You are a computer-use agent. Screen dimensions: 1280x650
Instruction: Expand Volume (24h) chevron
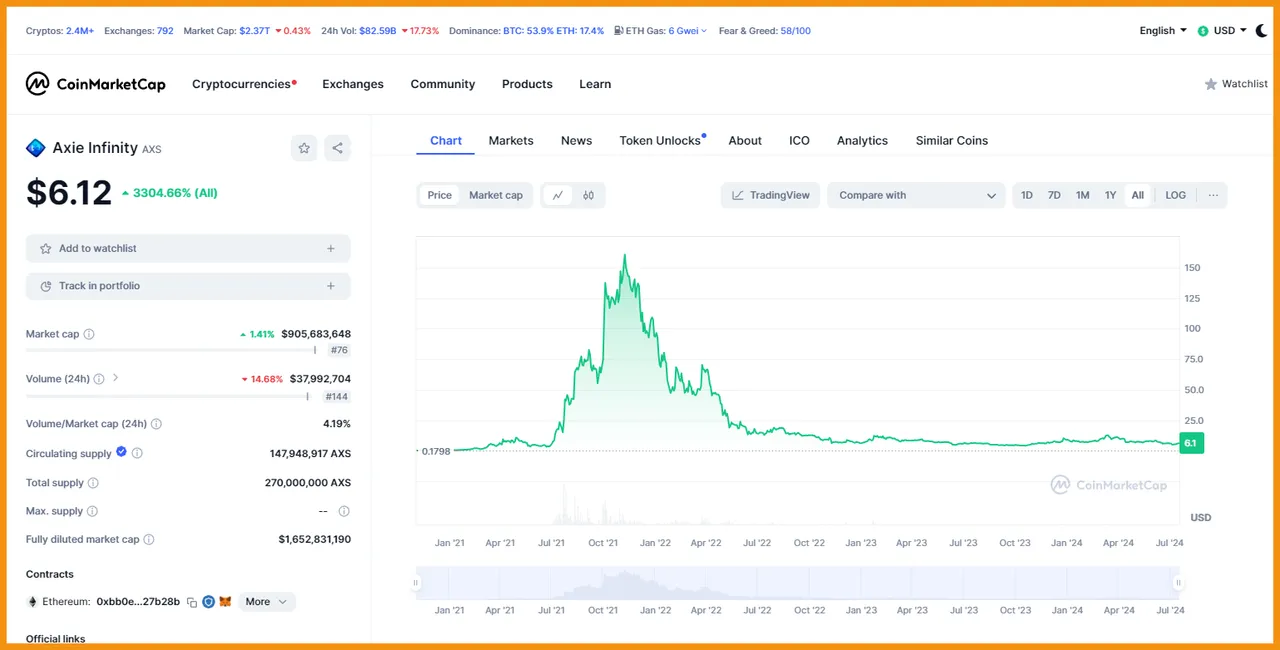pyautogui.click(x=115, y=378)
